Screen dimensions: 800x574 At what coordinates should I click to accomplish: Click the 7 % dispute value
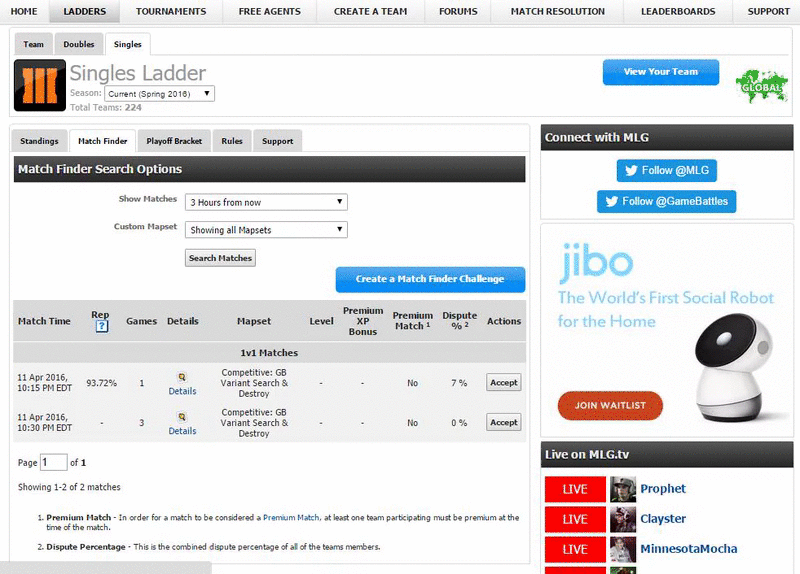(459, 383)
